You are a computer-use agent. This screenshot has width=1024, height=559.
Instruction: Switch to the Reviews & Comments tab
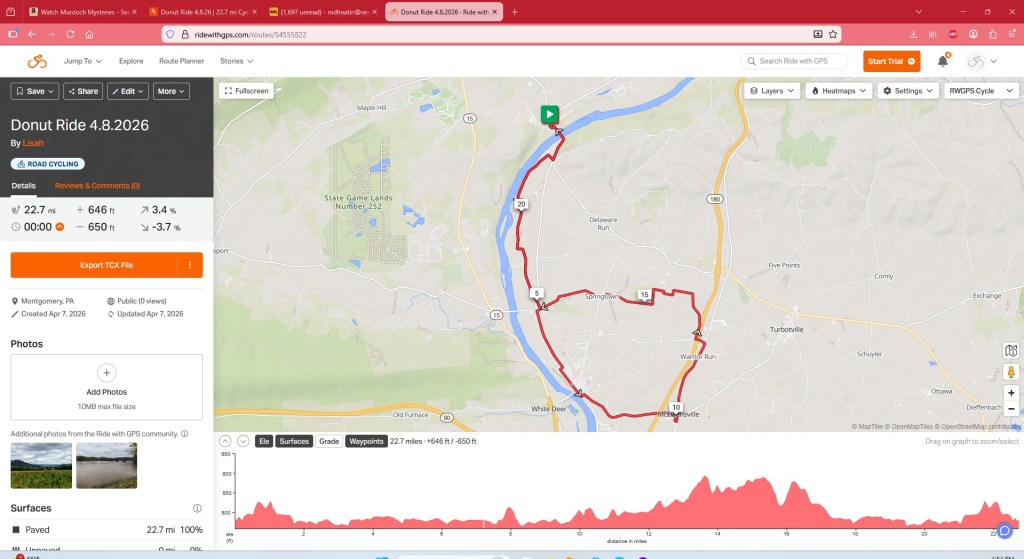point(97,185)
